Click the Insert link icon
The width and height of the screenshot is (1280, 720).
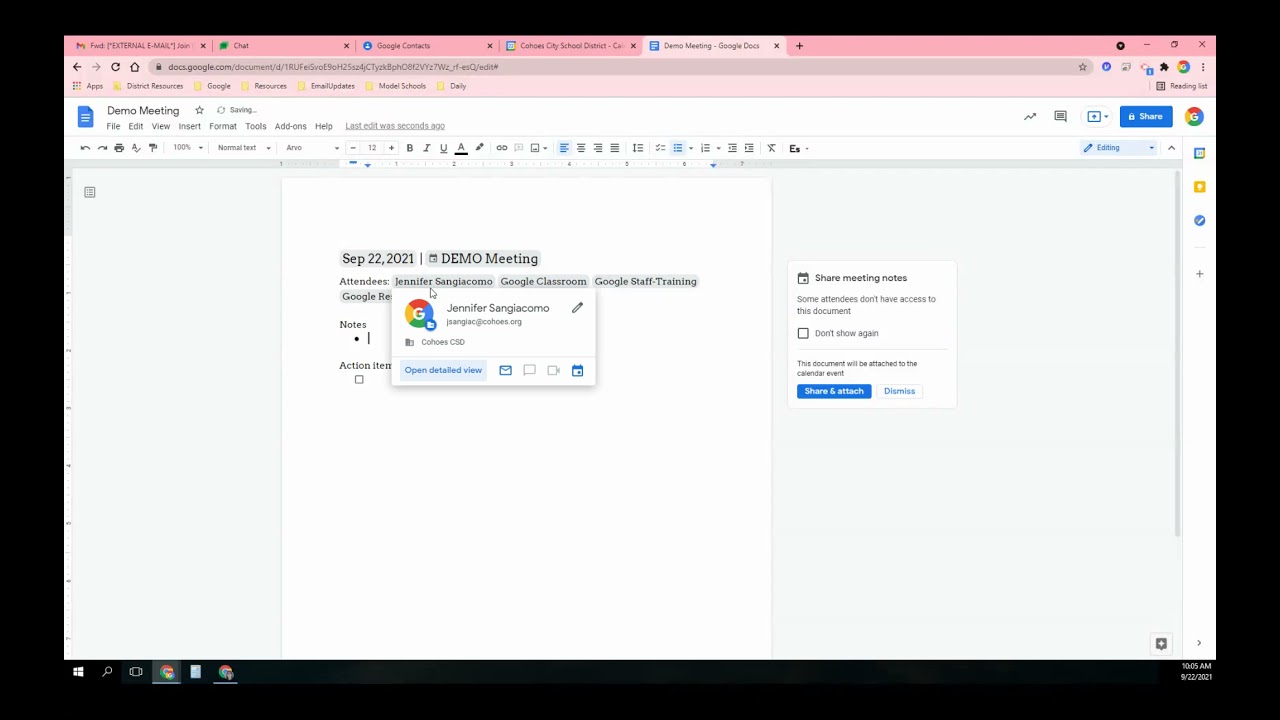pos(502,148)
